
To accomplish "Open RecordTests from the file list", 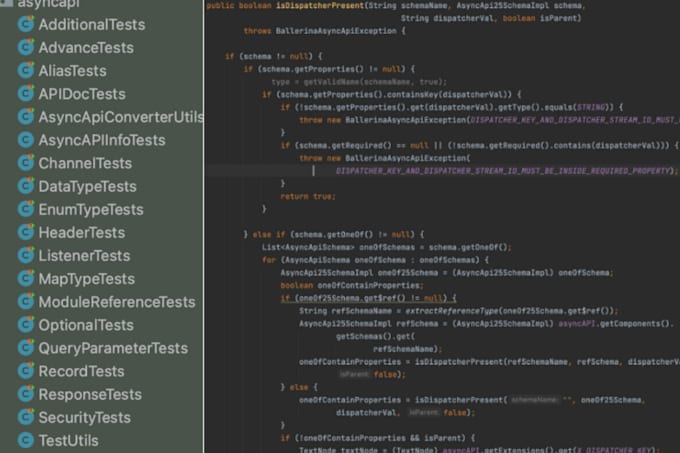I will tap(81, 372).
